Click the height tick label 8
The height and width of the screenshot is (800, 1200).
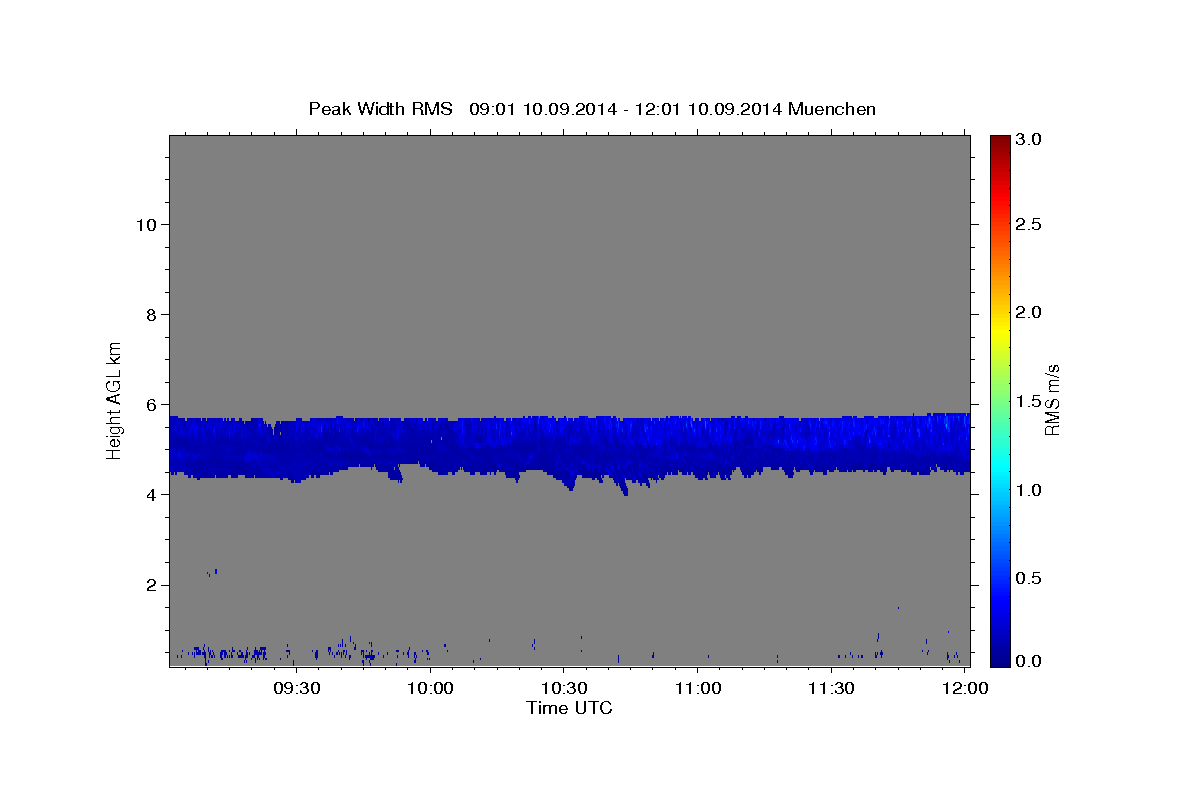point(150,314)
